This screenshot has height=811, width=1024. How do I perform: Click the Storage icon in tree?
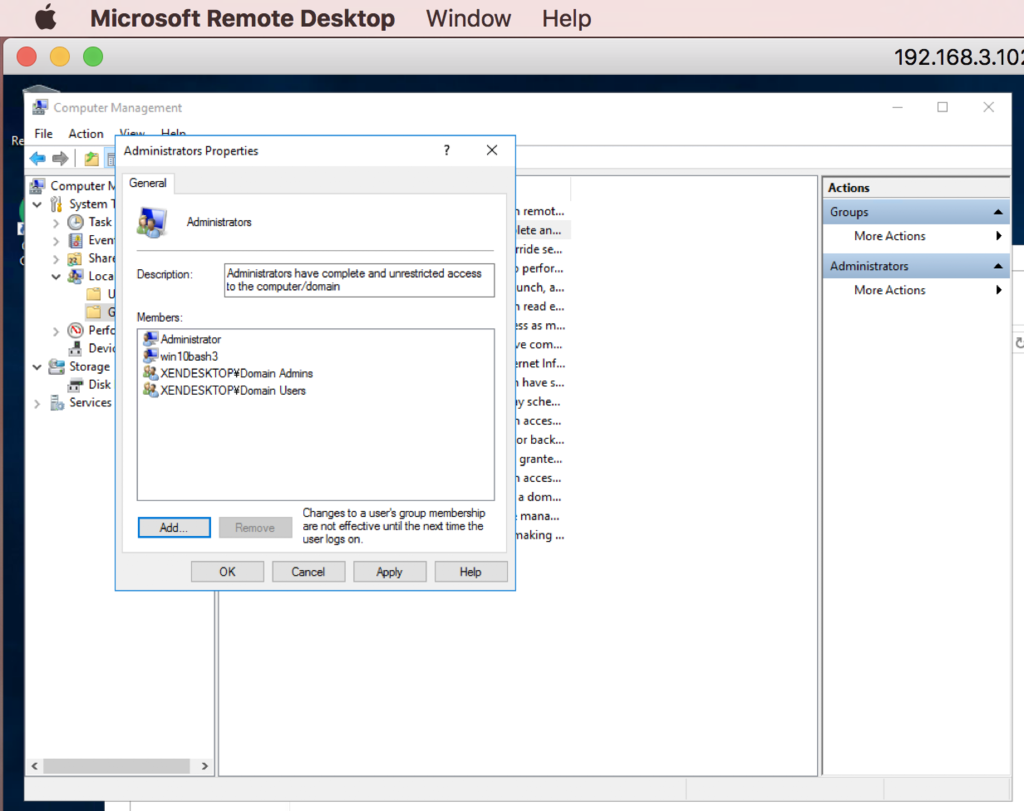point(57,366)
